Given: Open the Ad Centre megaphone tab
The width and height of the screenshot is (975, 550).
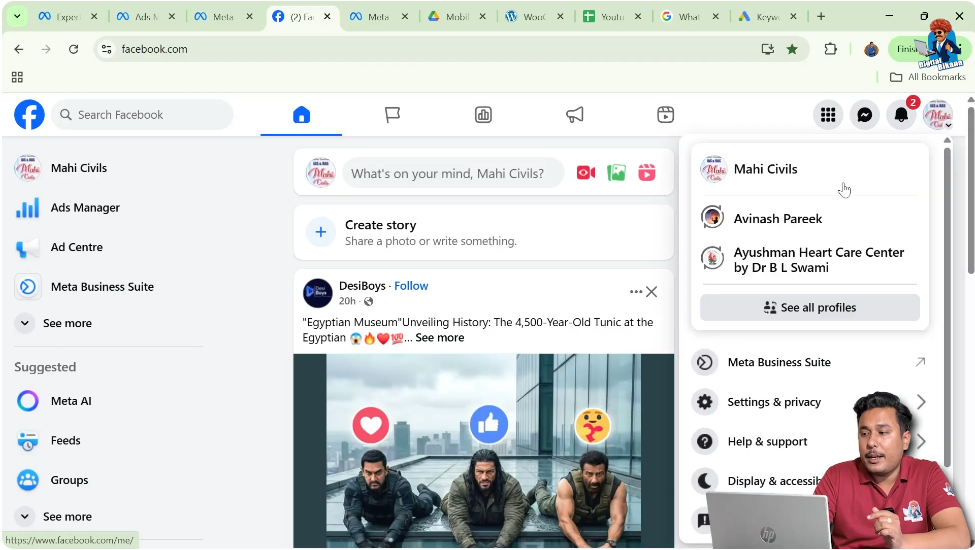Looking at the screenshot, I should pyautogui.click(x=575, y=114).
